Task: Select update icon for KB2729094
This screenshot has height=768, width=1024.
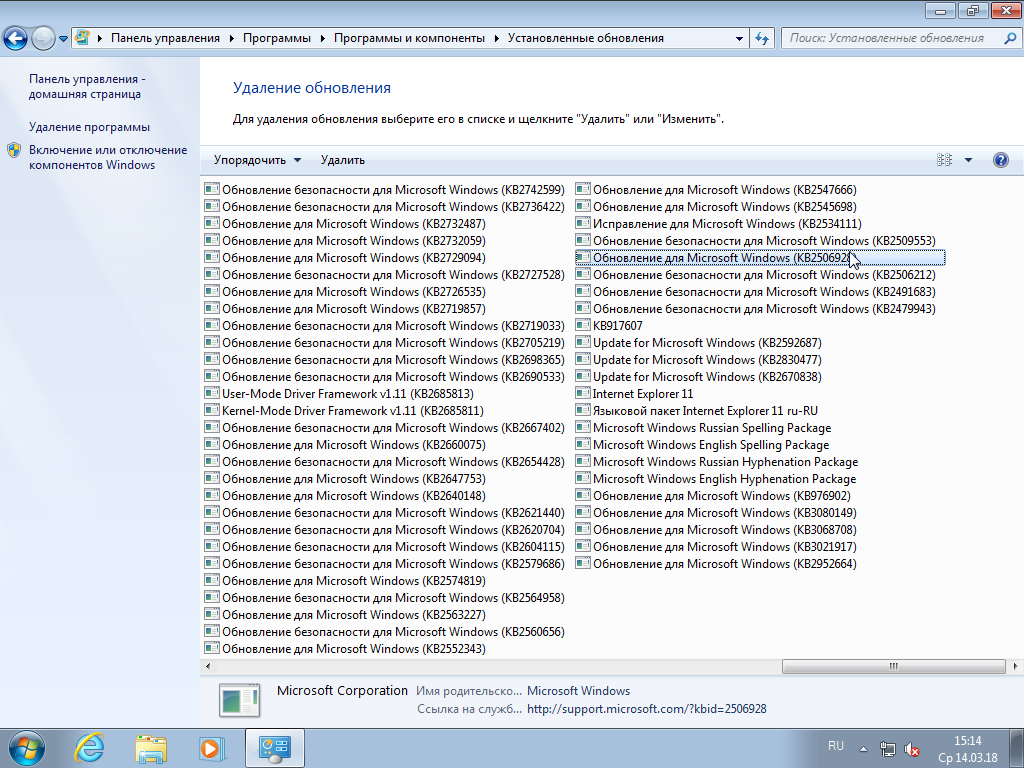Action: click(x=212, y=257)
